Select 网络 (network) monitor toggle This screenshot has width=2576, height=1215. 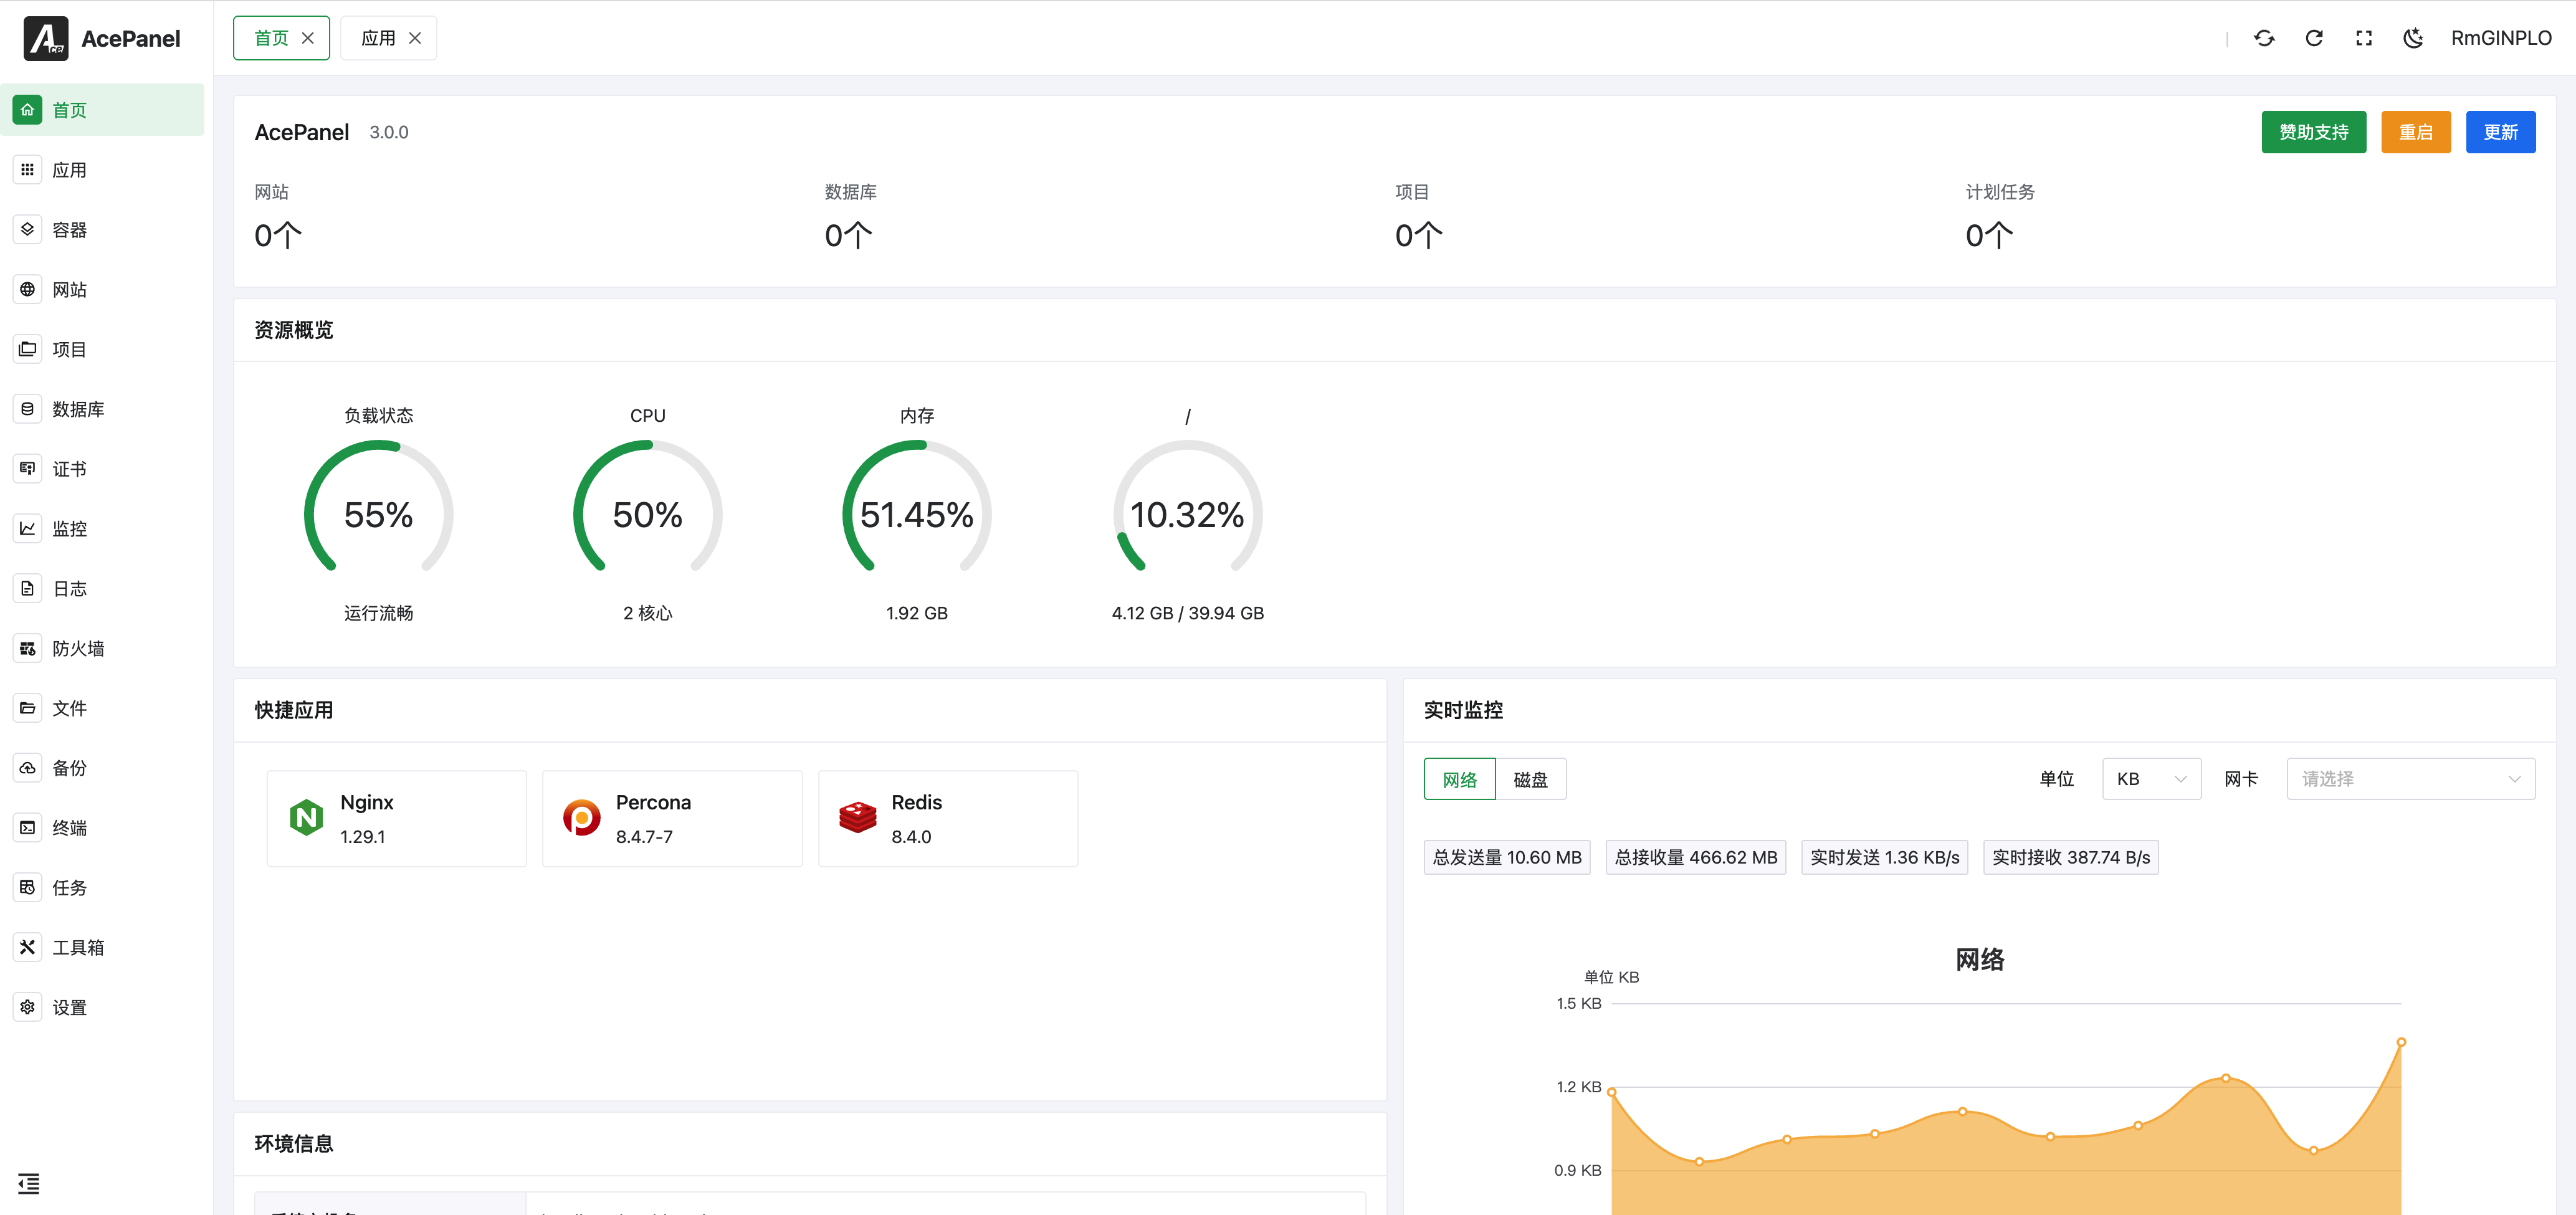point(1459,779)
